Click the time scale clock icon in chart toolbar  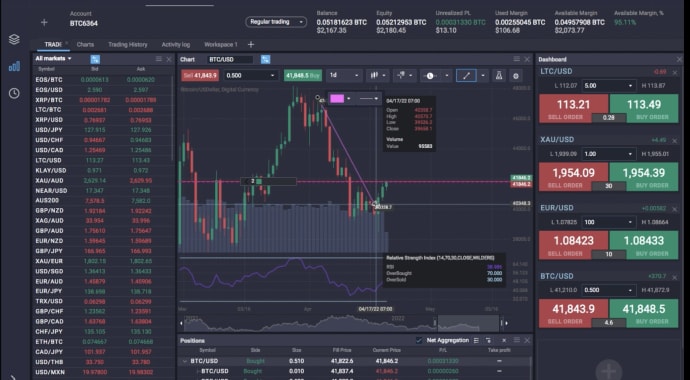pos(430,76)
